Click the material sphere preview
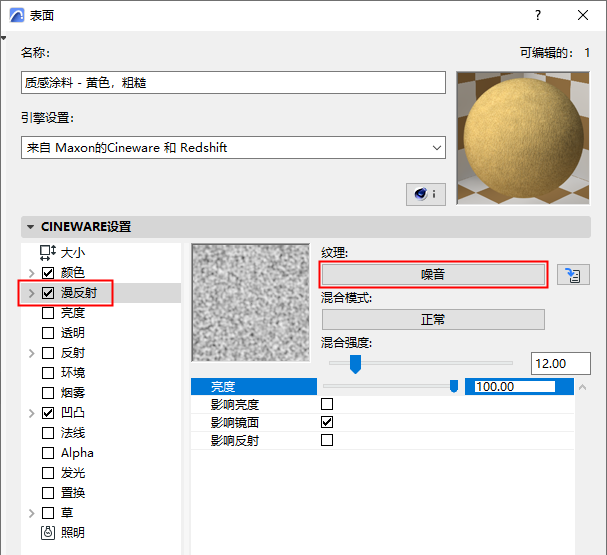607x555 pixels. 523,138
